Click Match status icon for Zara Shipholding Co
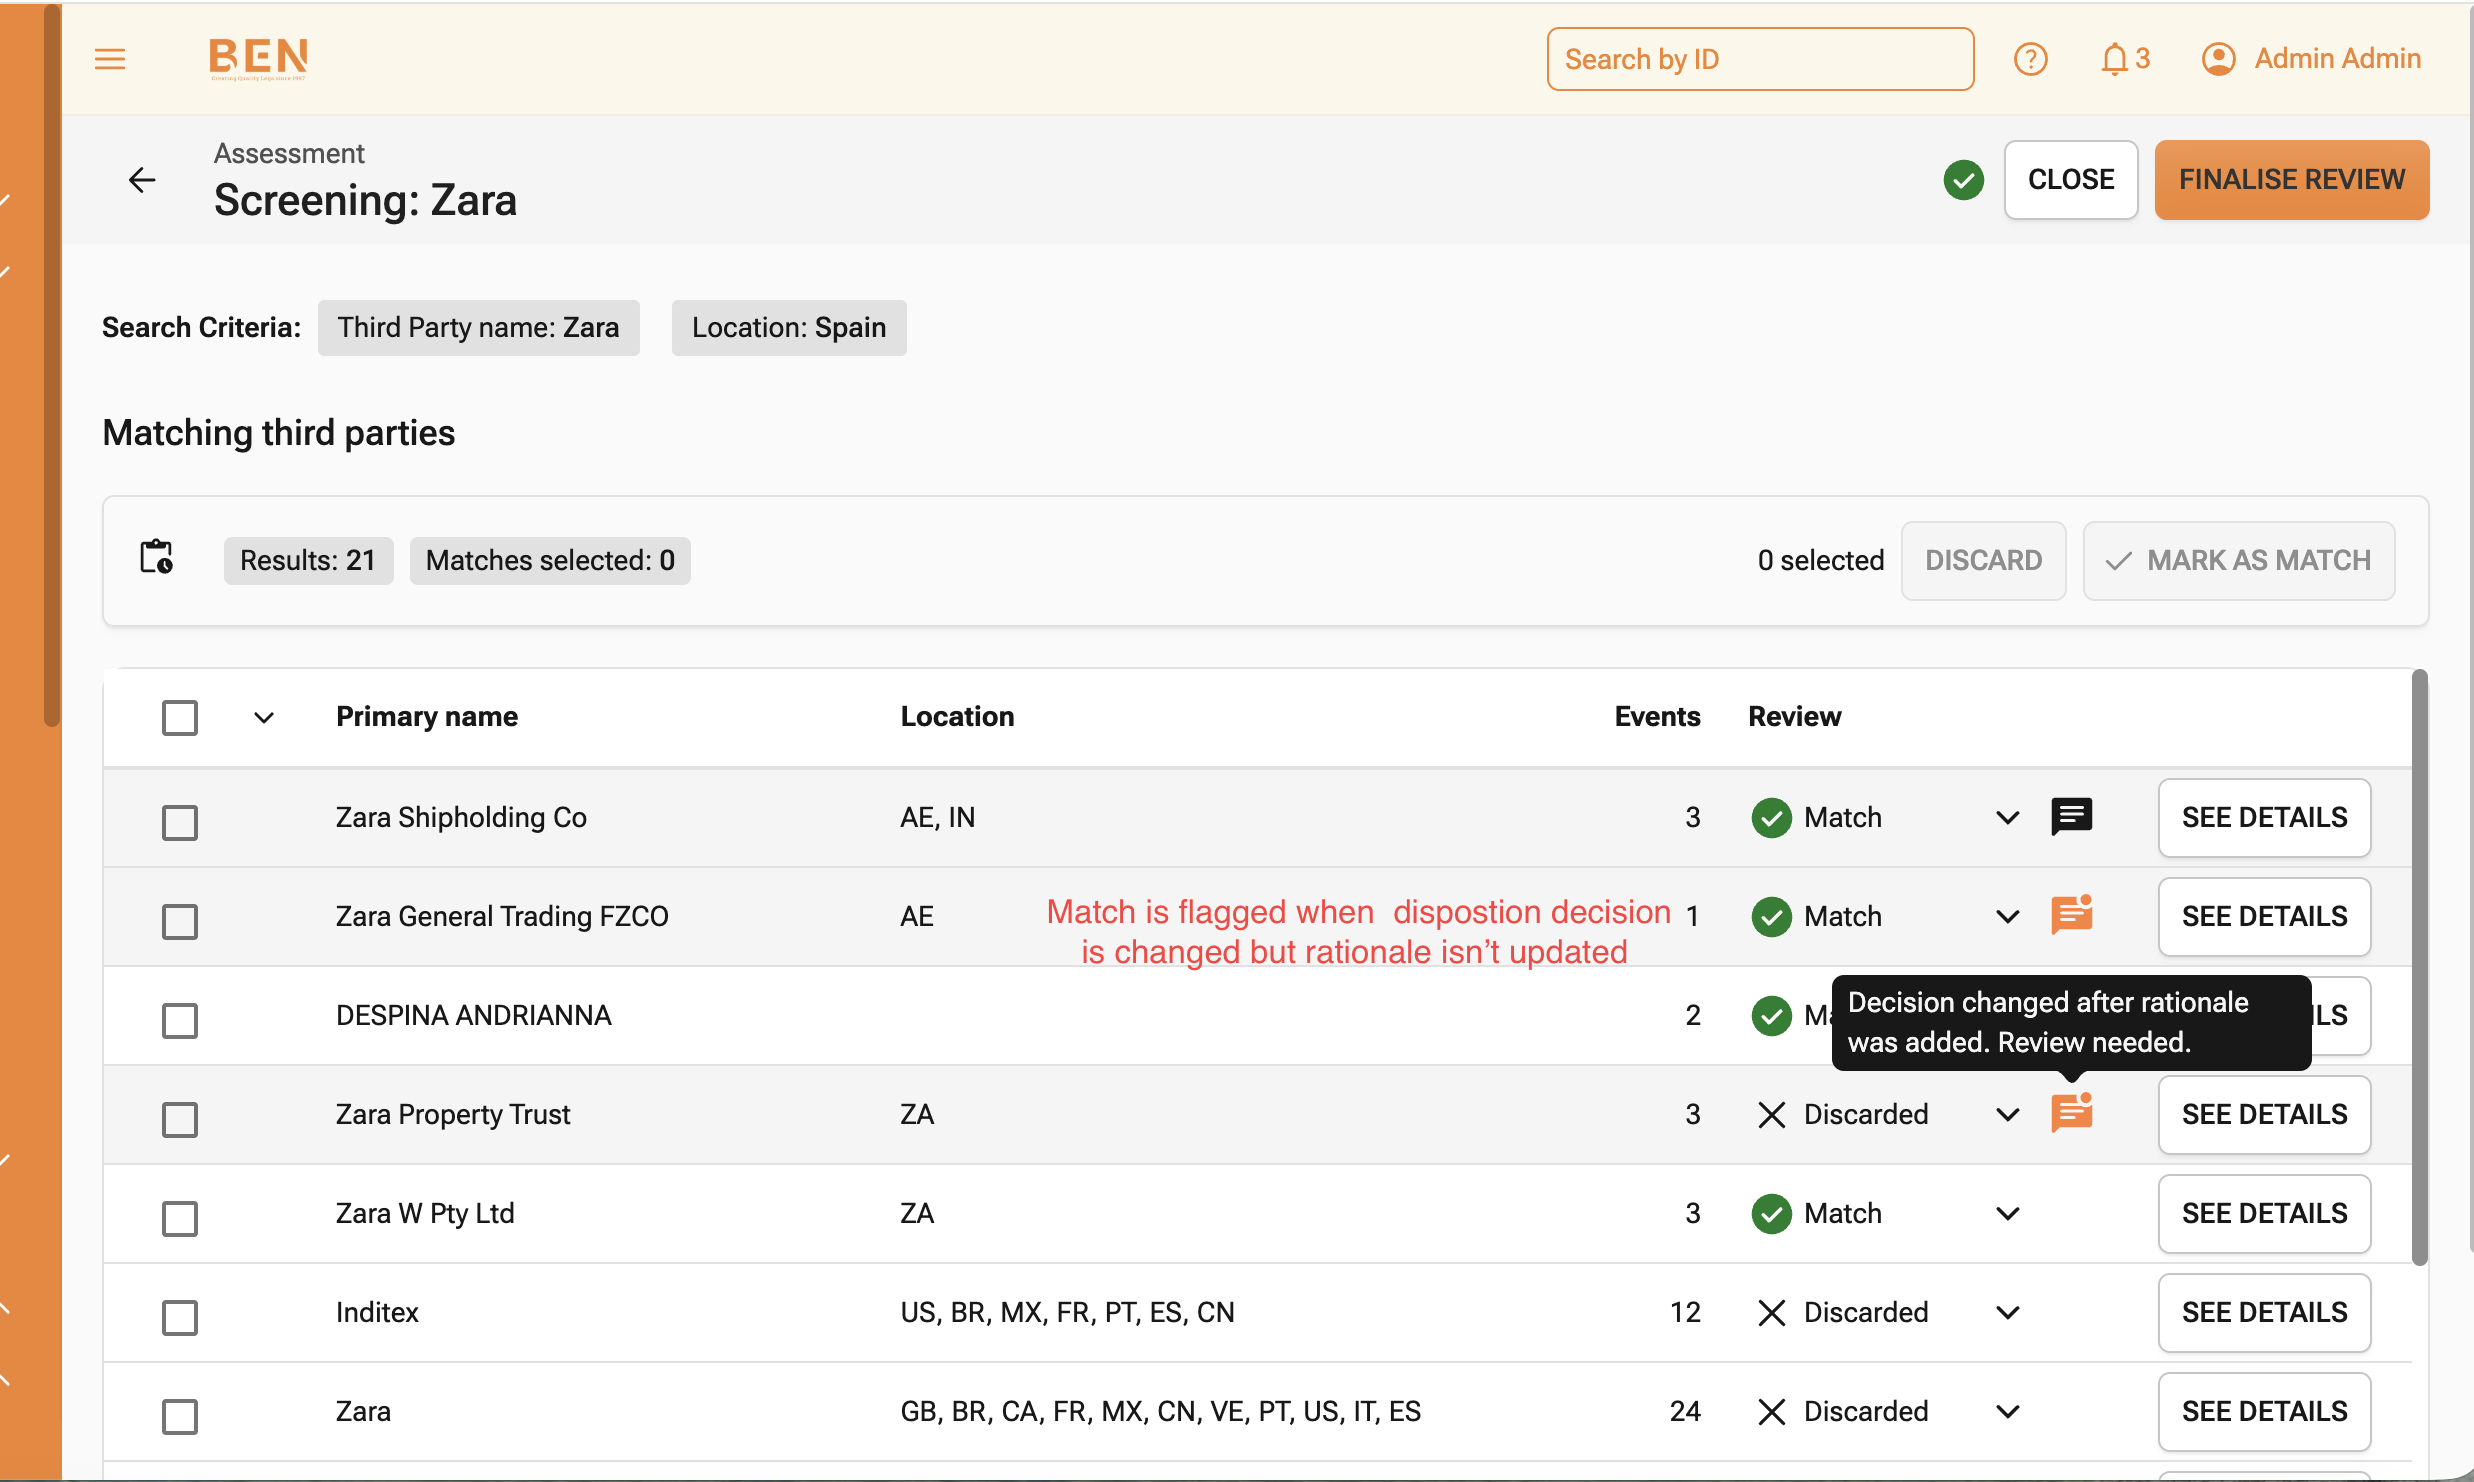 1771,818
